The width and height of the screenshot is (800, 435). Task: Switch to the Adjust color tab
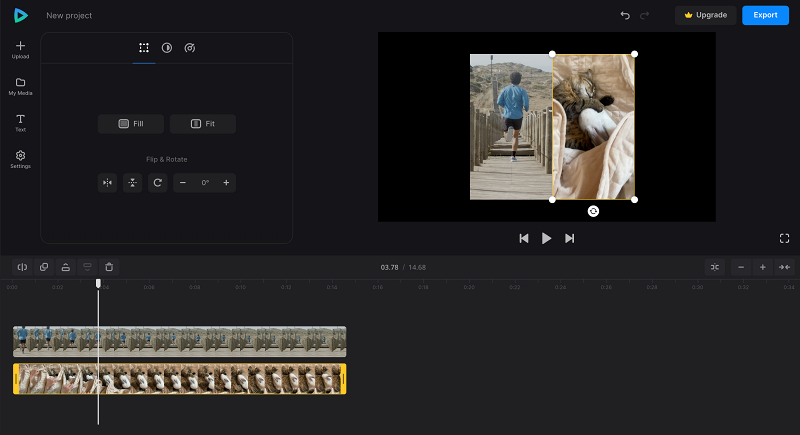pyautogui.click(x=167, y=48)
